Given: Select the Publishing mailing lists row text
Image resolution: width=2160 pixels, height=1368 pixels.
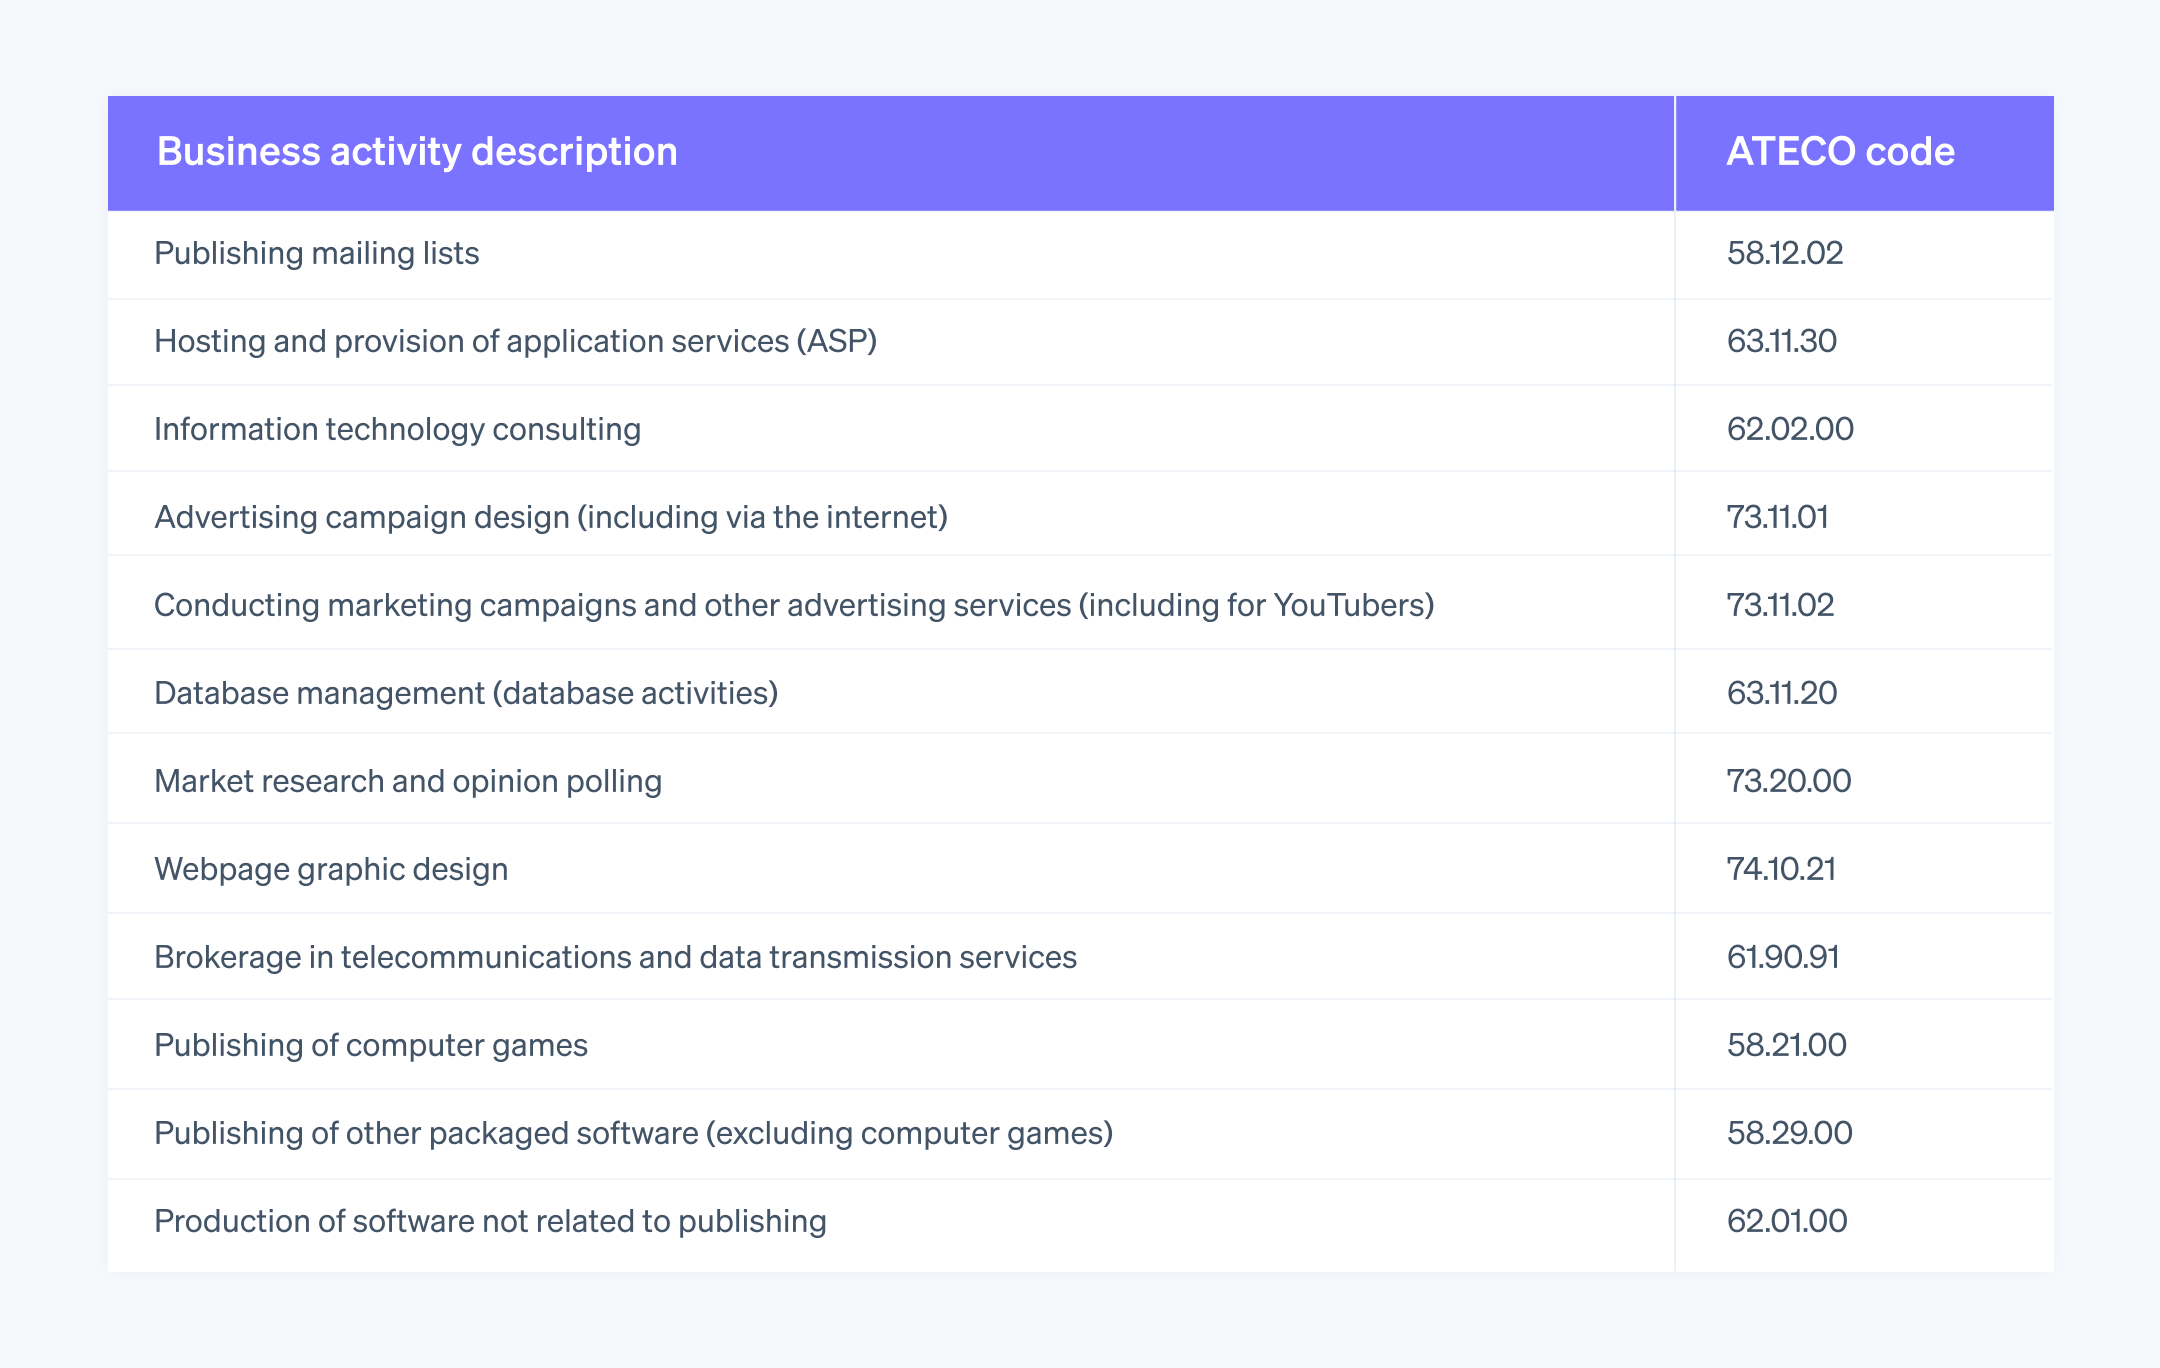Looking at the screenshot, I should click(x=317, y=253).
